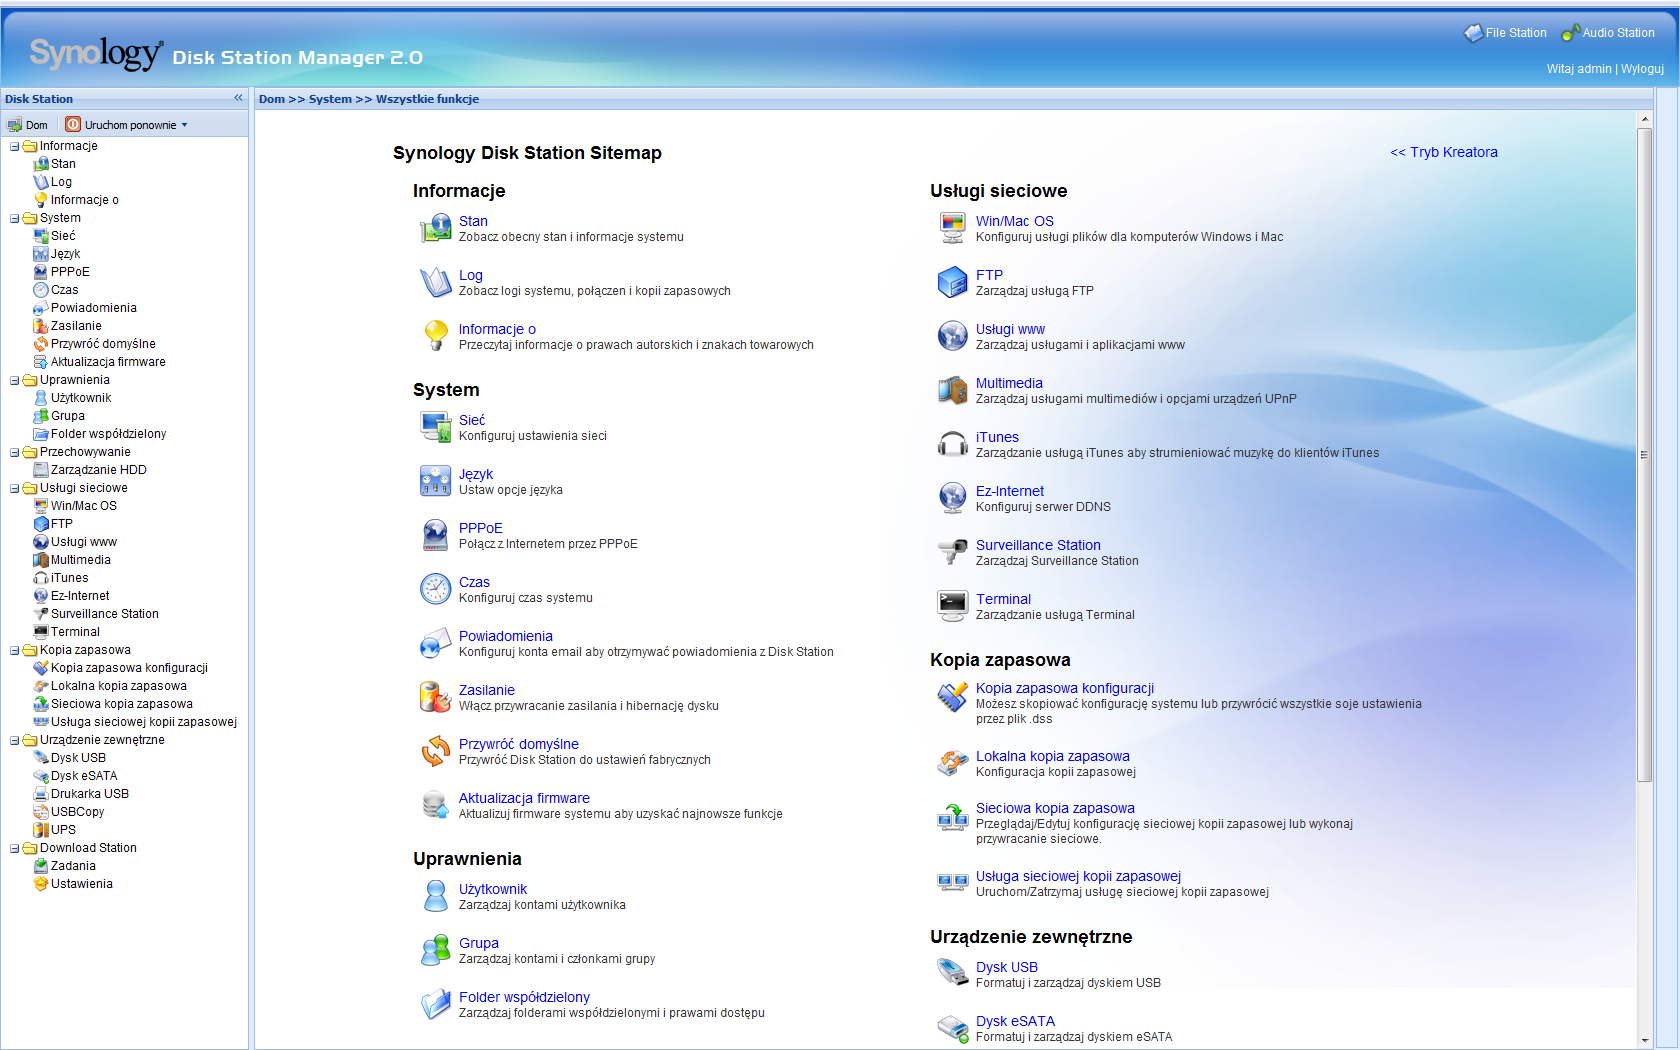This screenshot has height=1050, width=1680.
Task: Click the scrollbar down arrow
Action: (1644, 1041)
